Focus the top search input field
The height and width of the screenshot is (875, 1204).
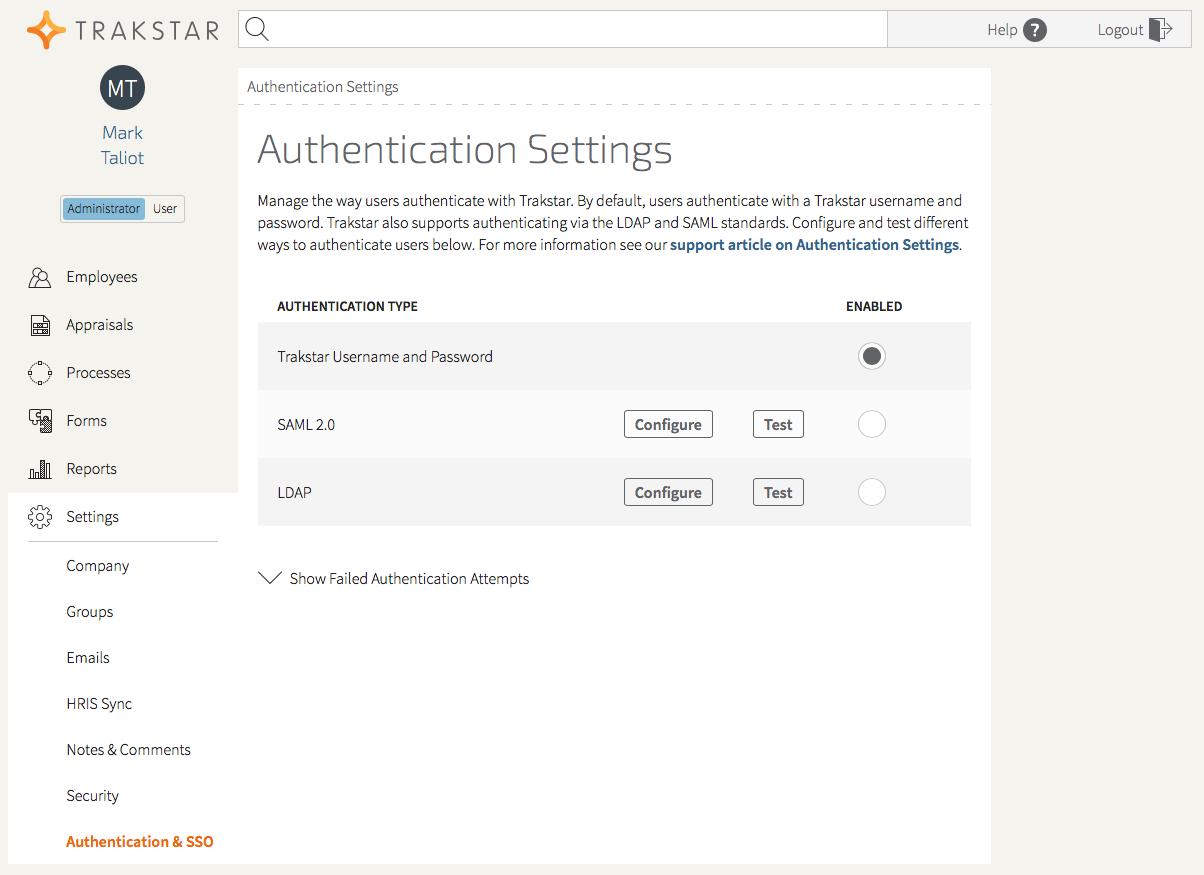[x=563, y=29]
